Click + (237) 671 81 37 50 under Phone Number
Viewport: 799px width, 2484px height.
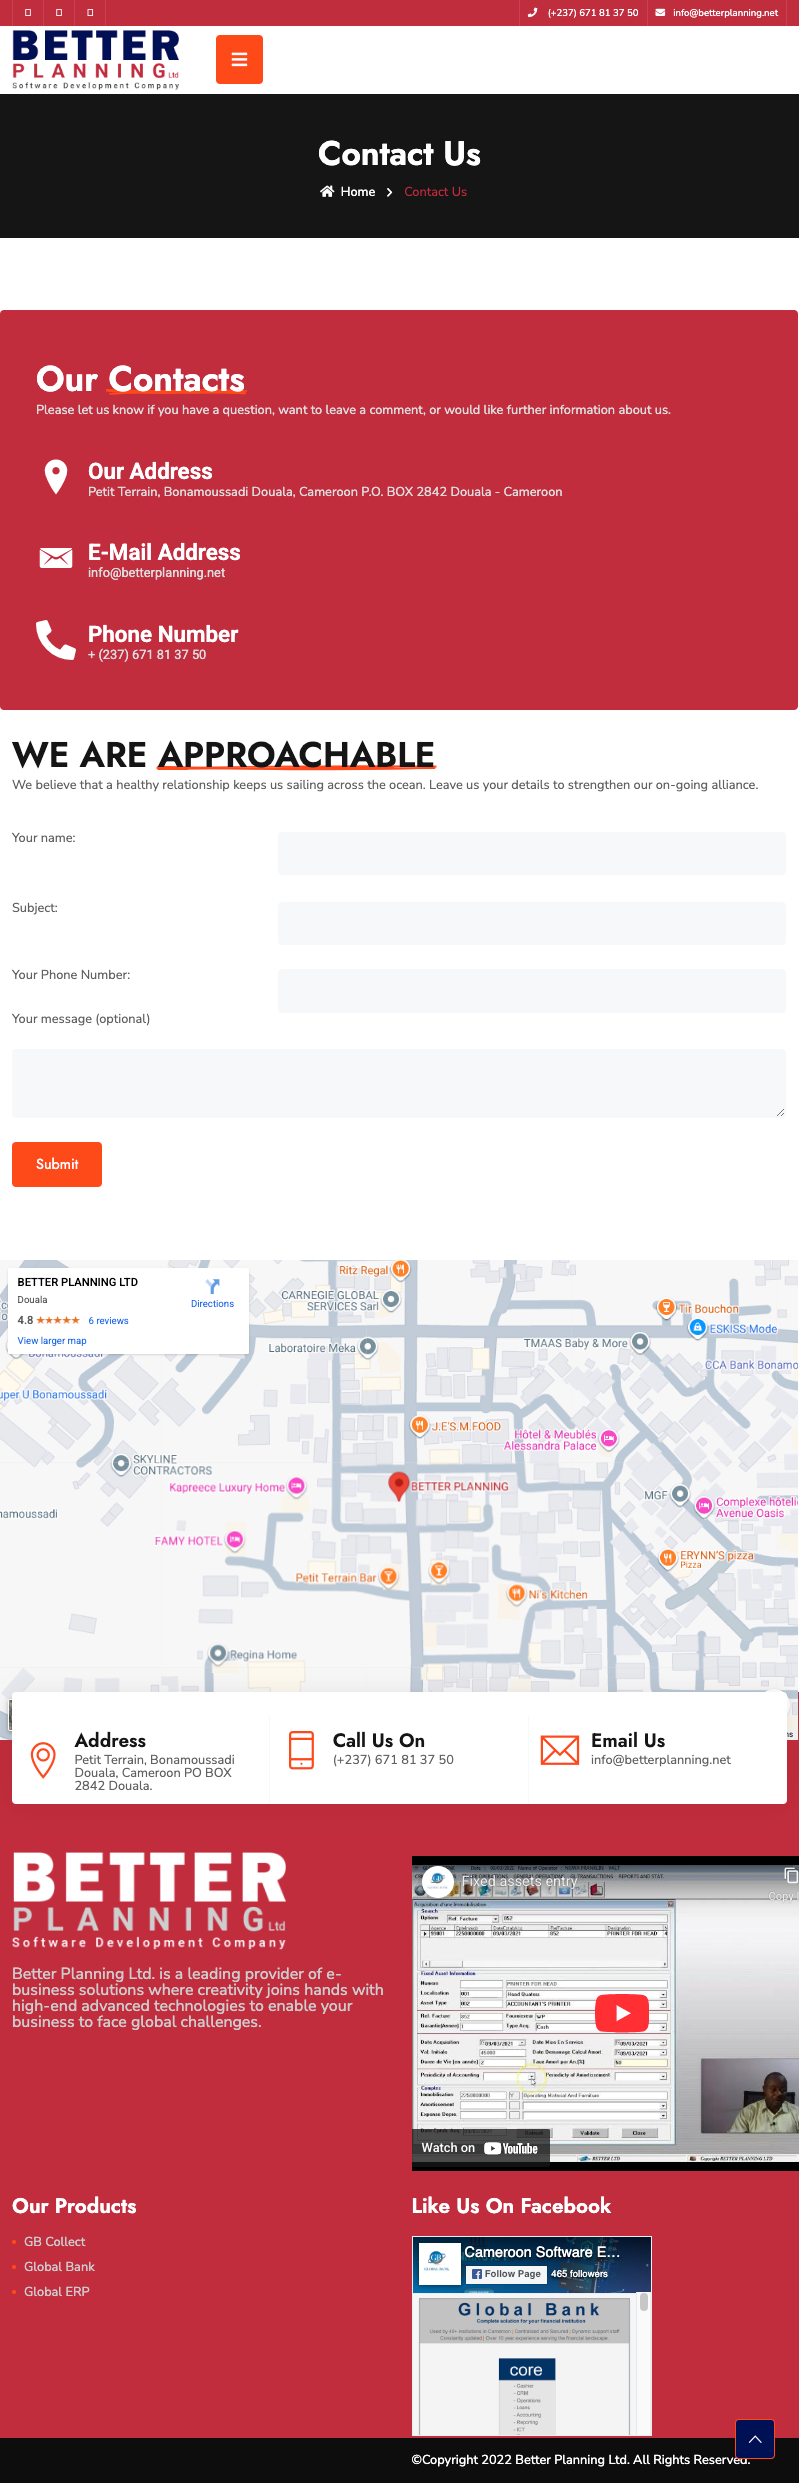147,655
